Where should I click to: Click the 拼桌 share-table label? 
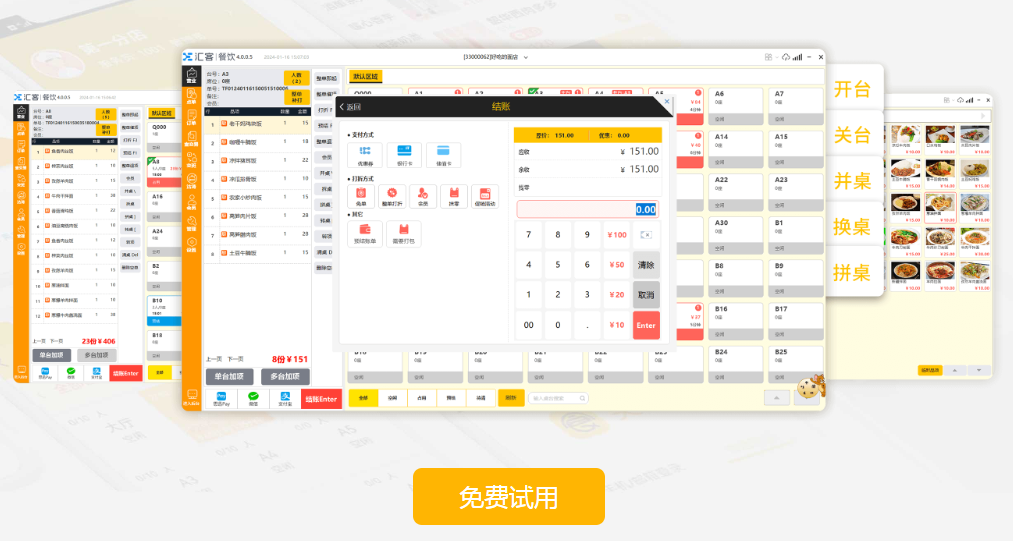point(852,273)
